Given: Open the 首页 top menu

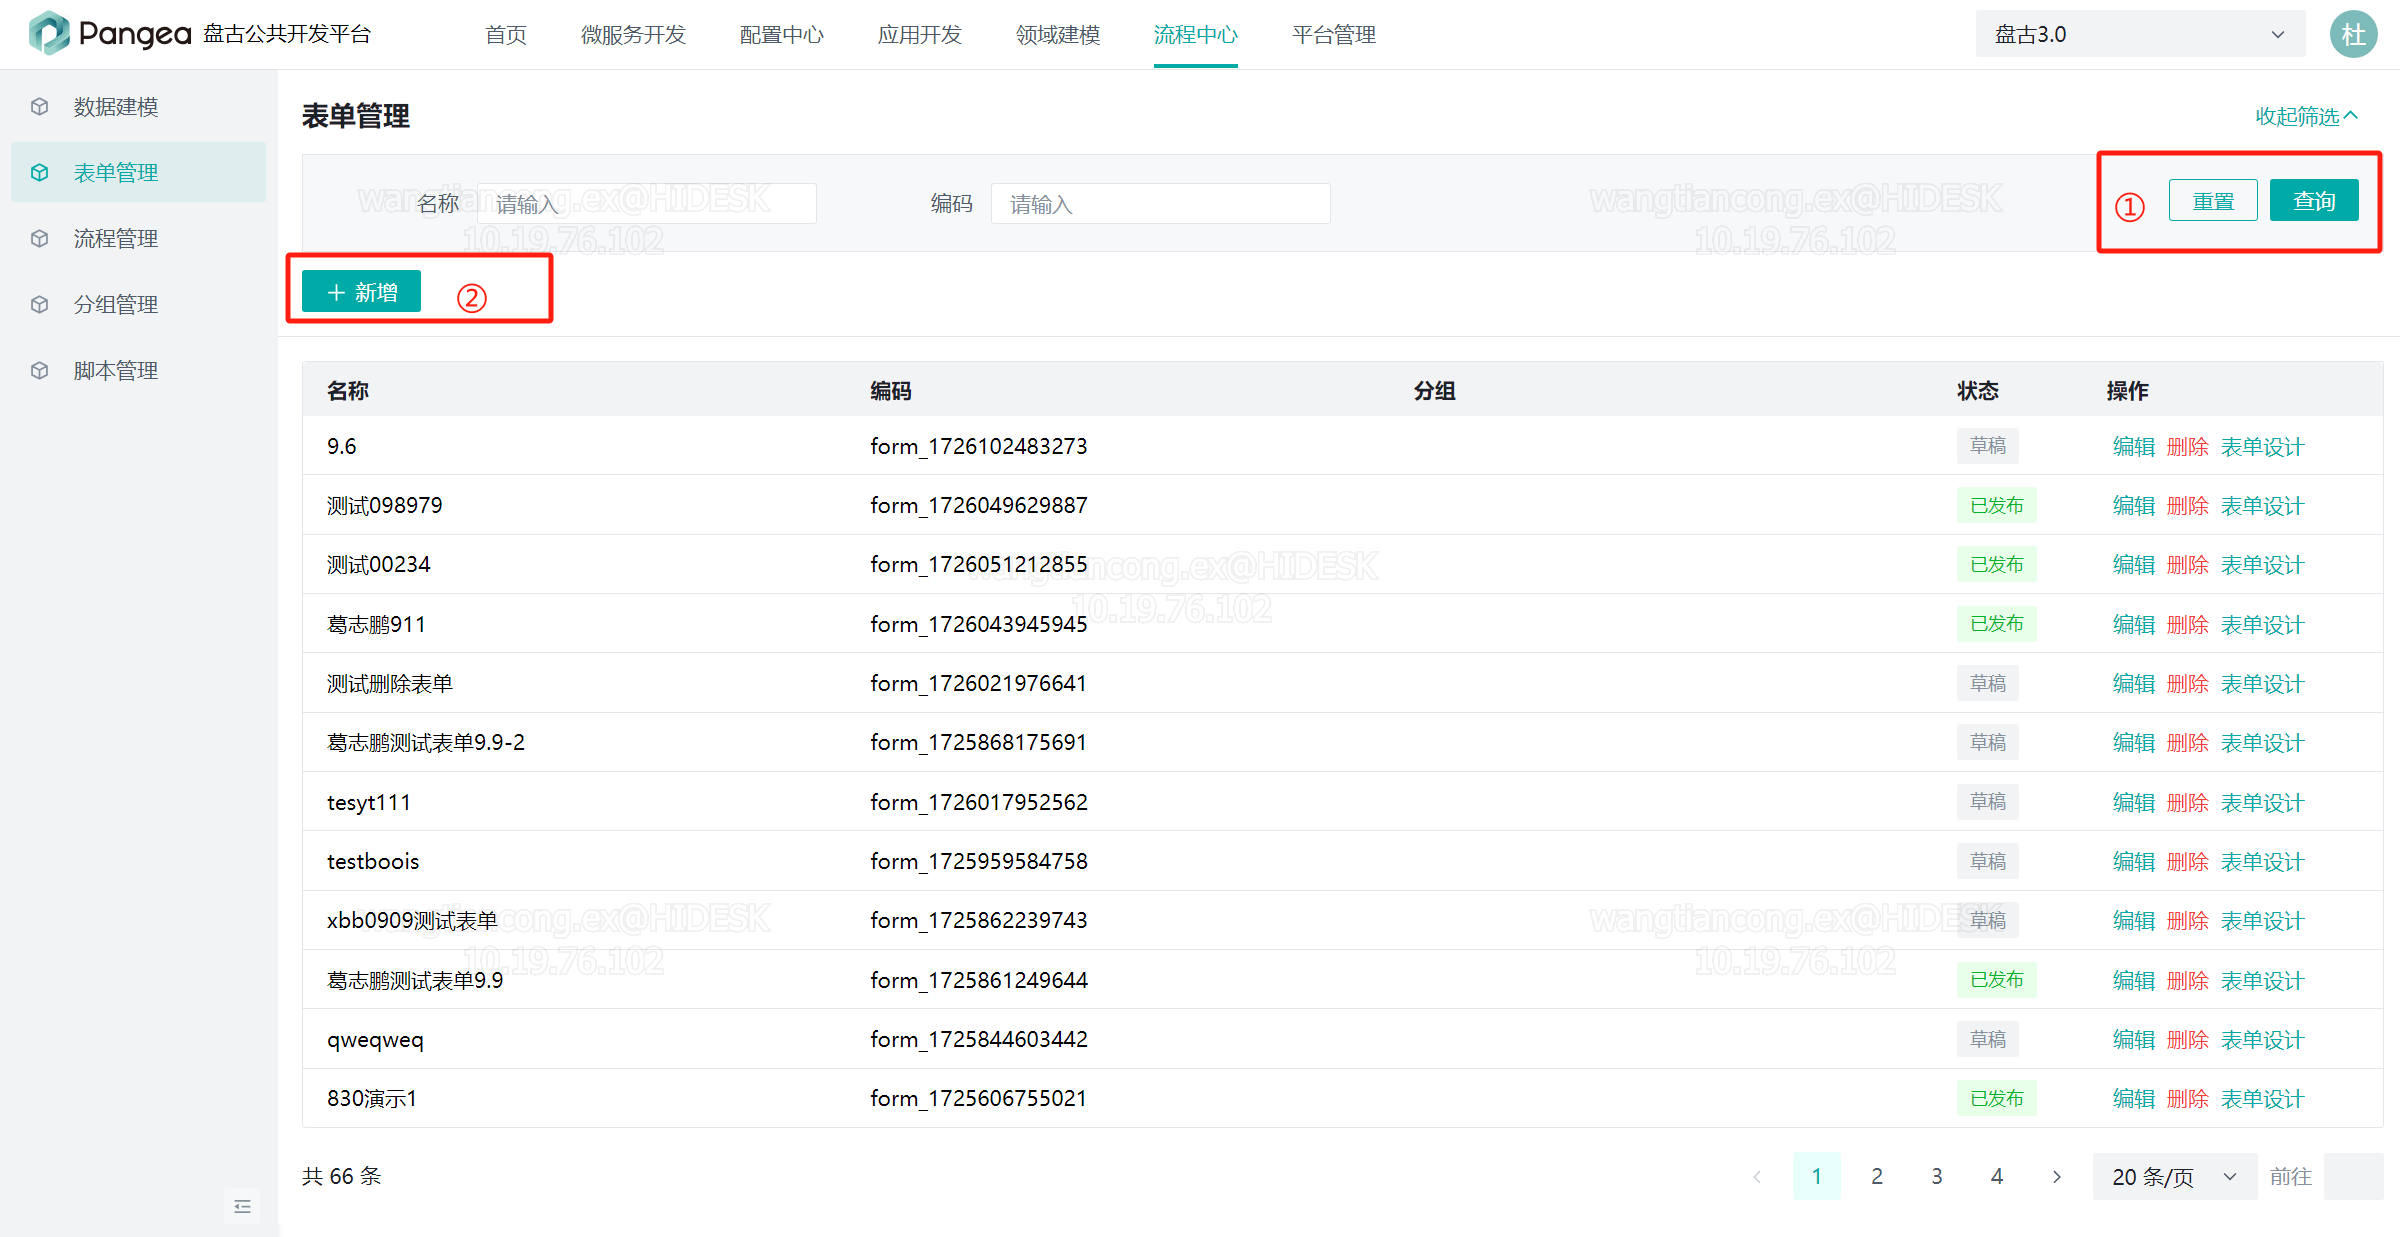Looking at the screenshot, I should click(506, 34).
